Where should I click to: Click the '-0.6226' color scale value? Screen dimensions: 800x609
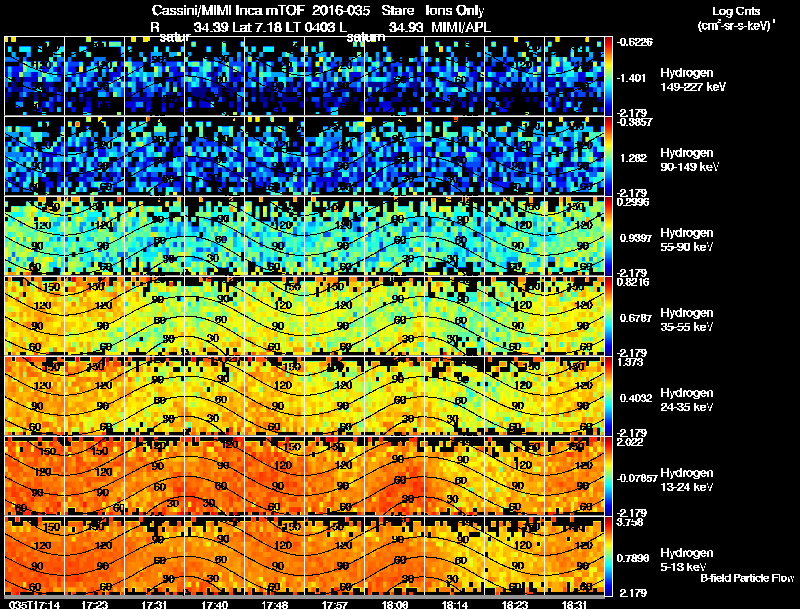[x=634, y=42]
